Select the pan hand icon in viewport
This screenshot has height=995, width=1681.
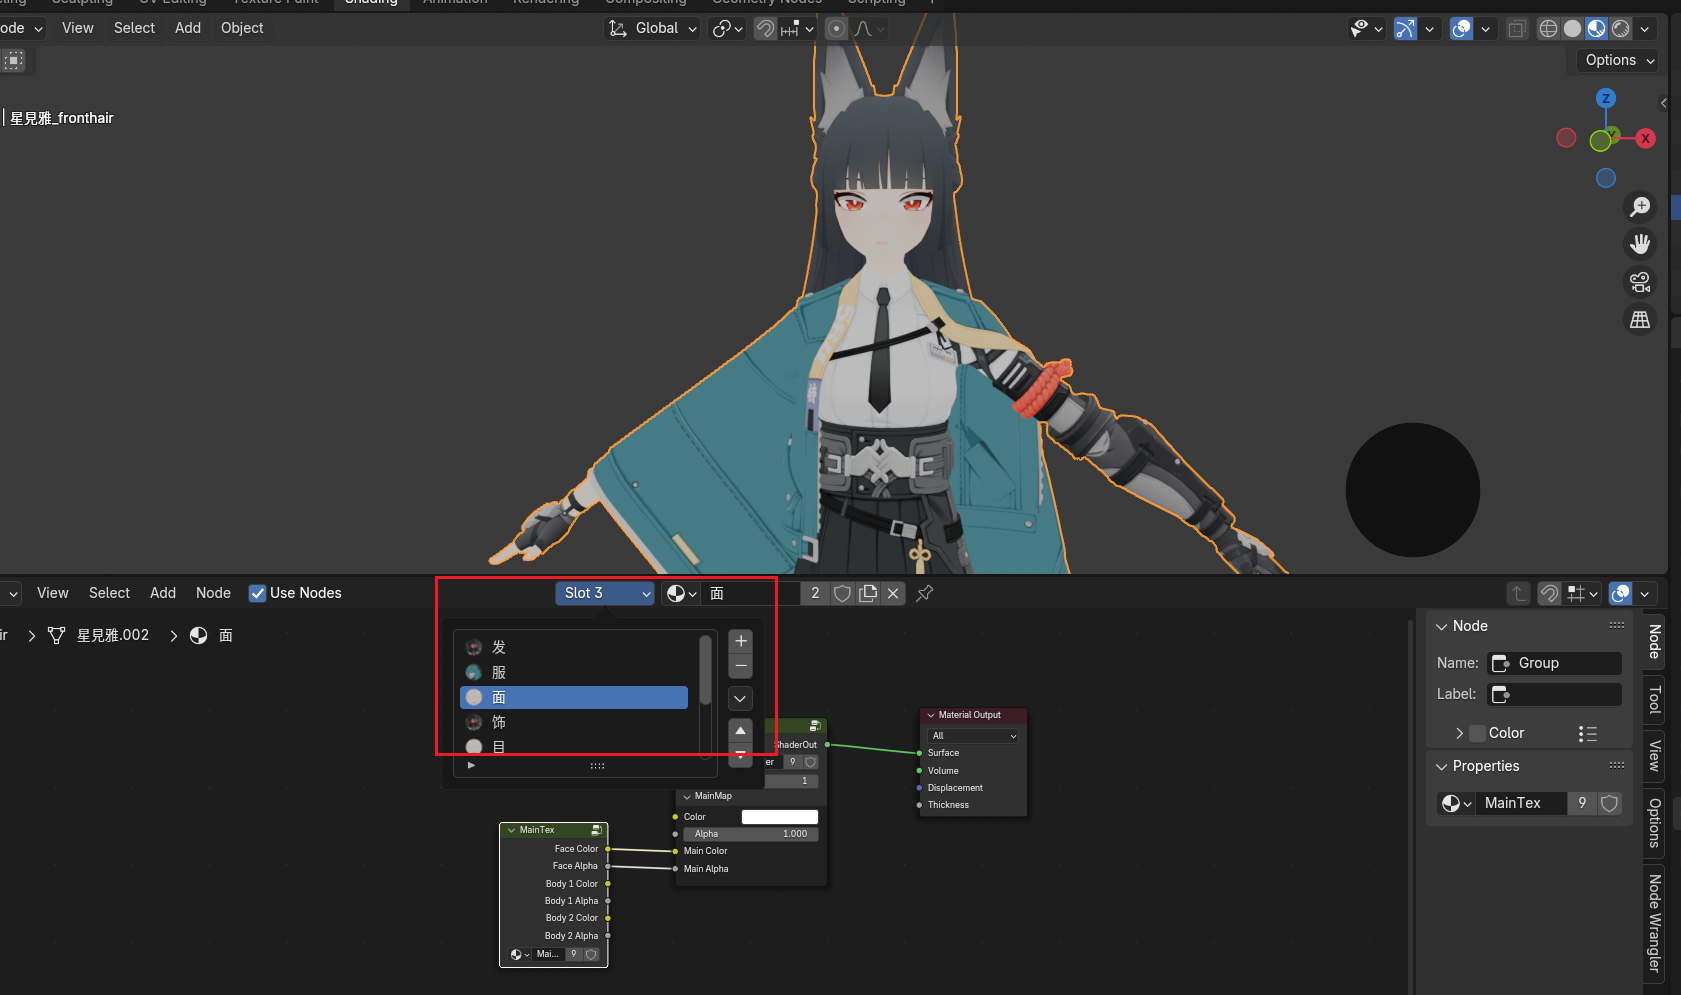click(x=1640, y=244)
